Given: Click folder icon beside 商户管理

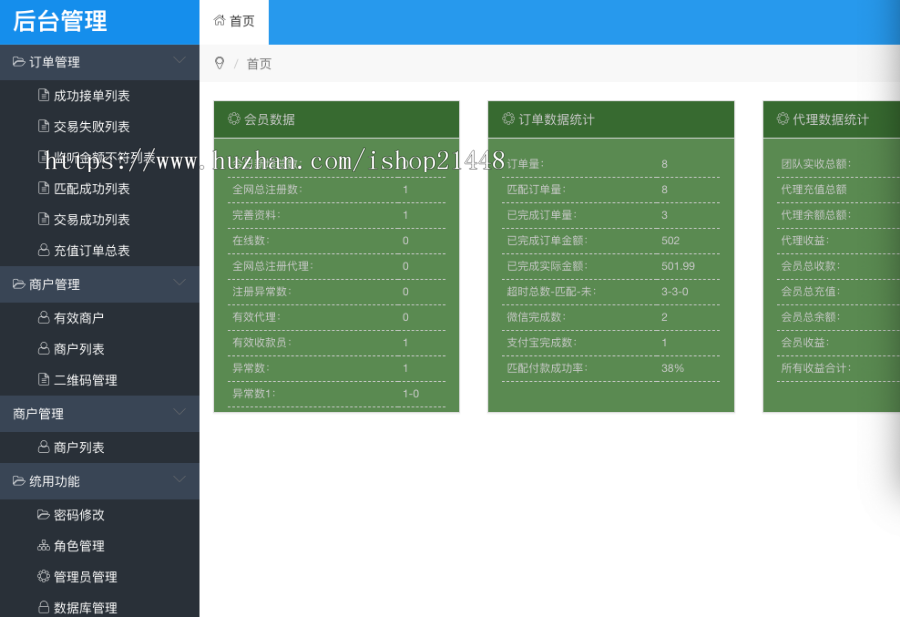Looking at the screenshot, I should [19, 284].
